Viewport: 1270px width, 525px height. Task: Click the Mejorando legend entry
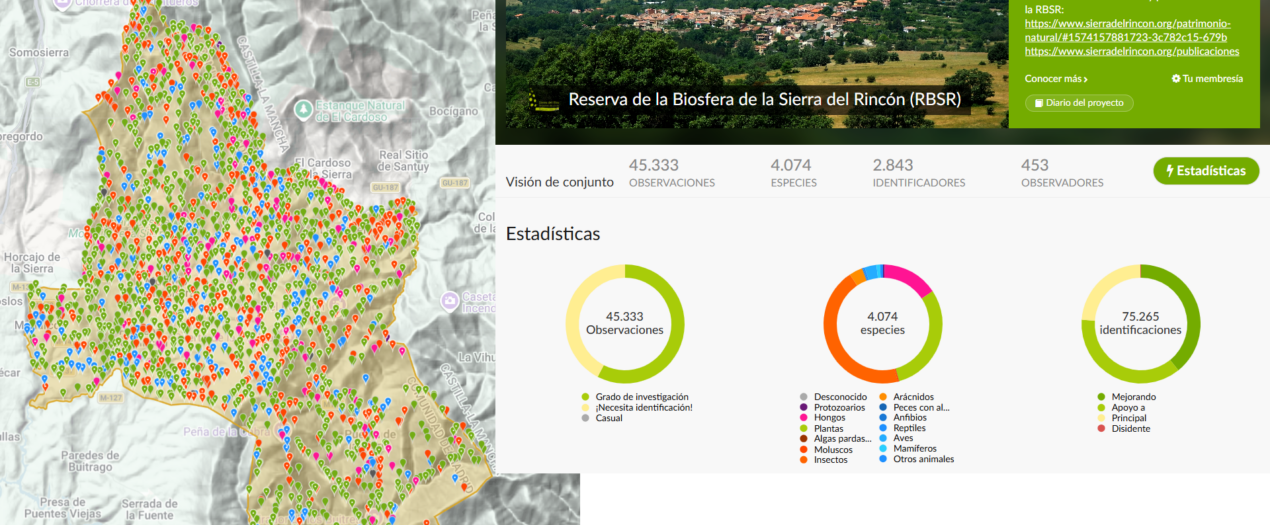coord(1126,397)
